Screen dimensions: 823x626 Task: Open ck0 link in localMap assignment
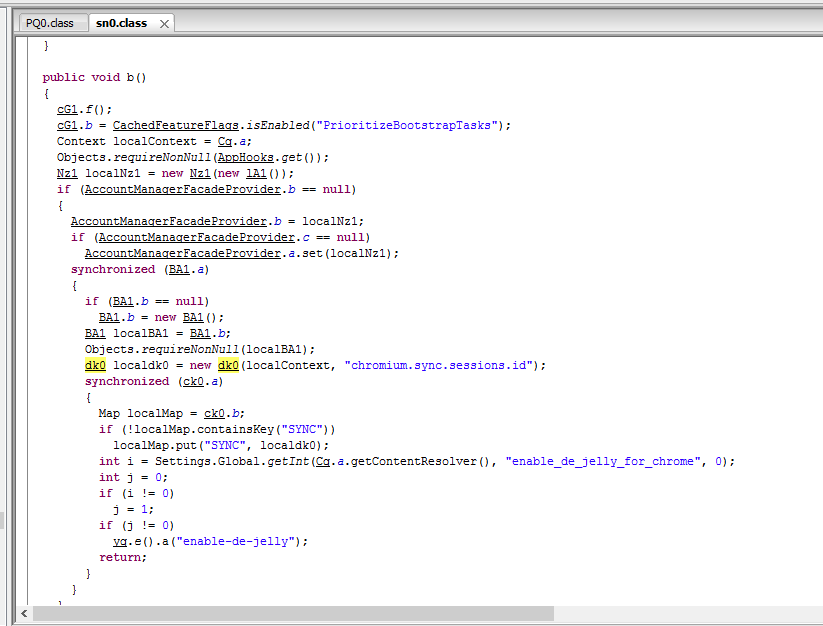(214, 413)
